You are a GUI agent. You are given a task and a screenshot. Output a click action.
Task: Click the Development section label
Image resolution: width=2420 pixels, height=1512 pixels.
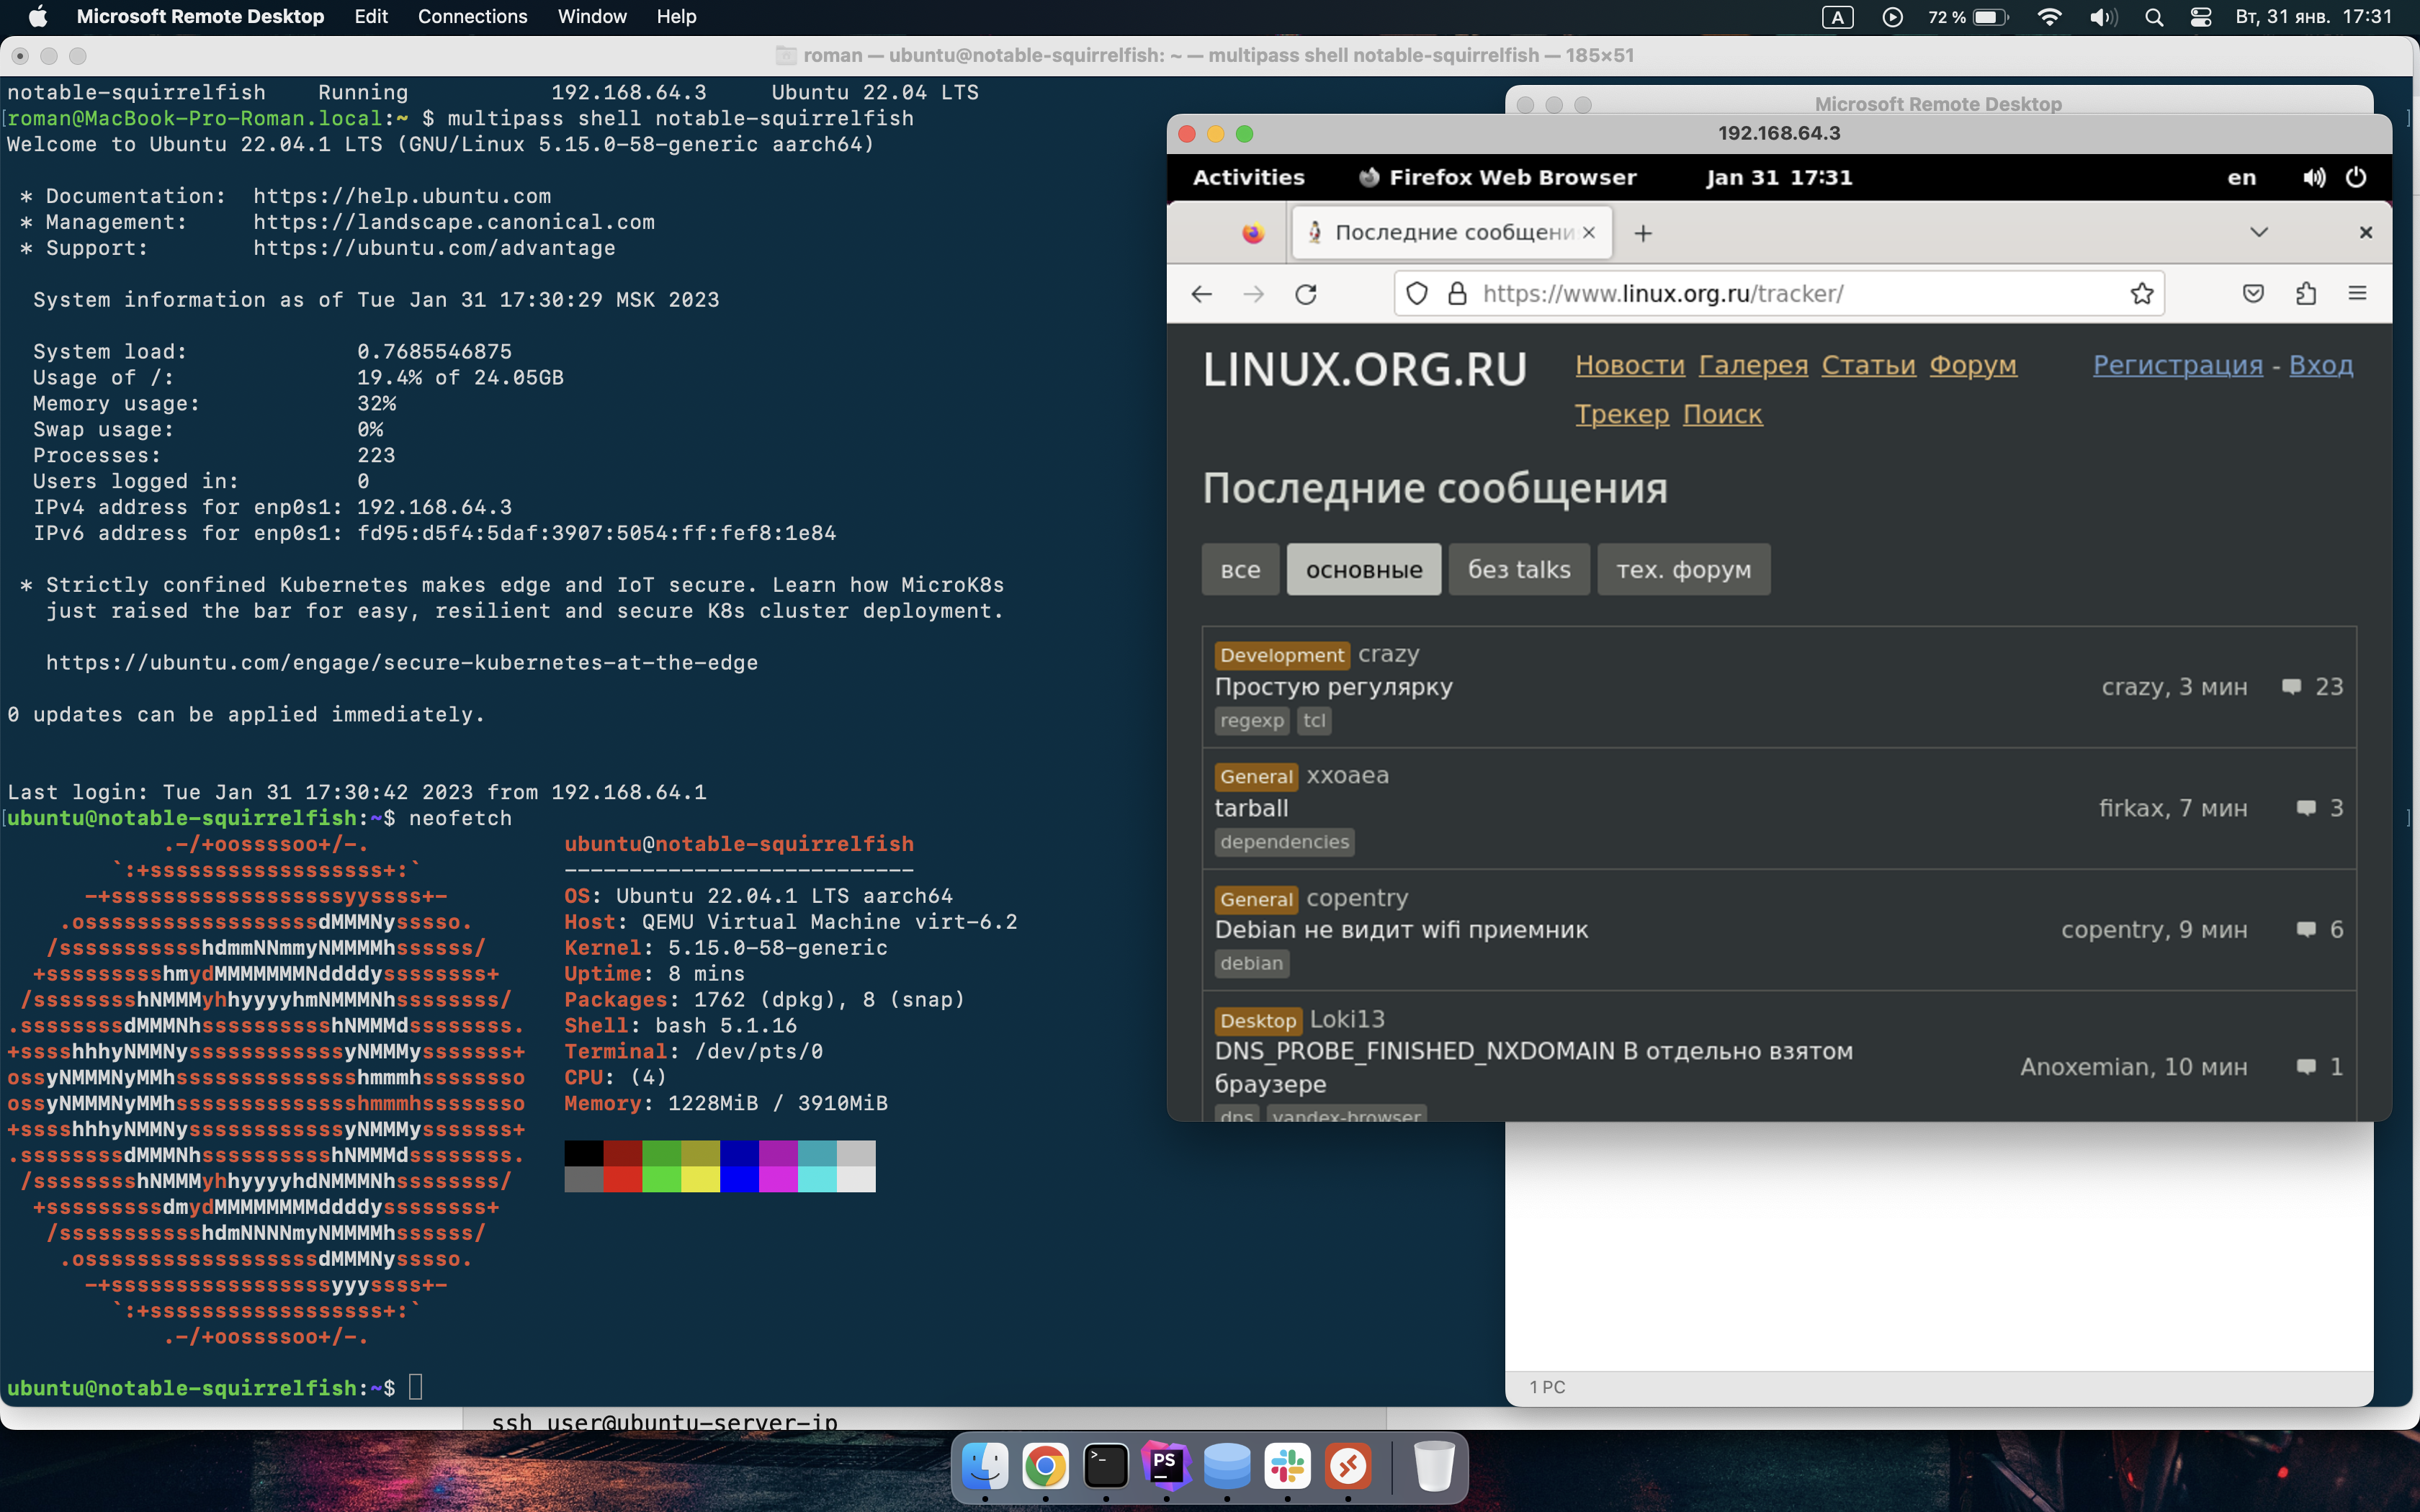point(1282,655)
